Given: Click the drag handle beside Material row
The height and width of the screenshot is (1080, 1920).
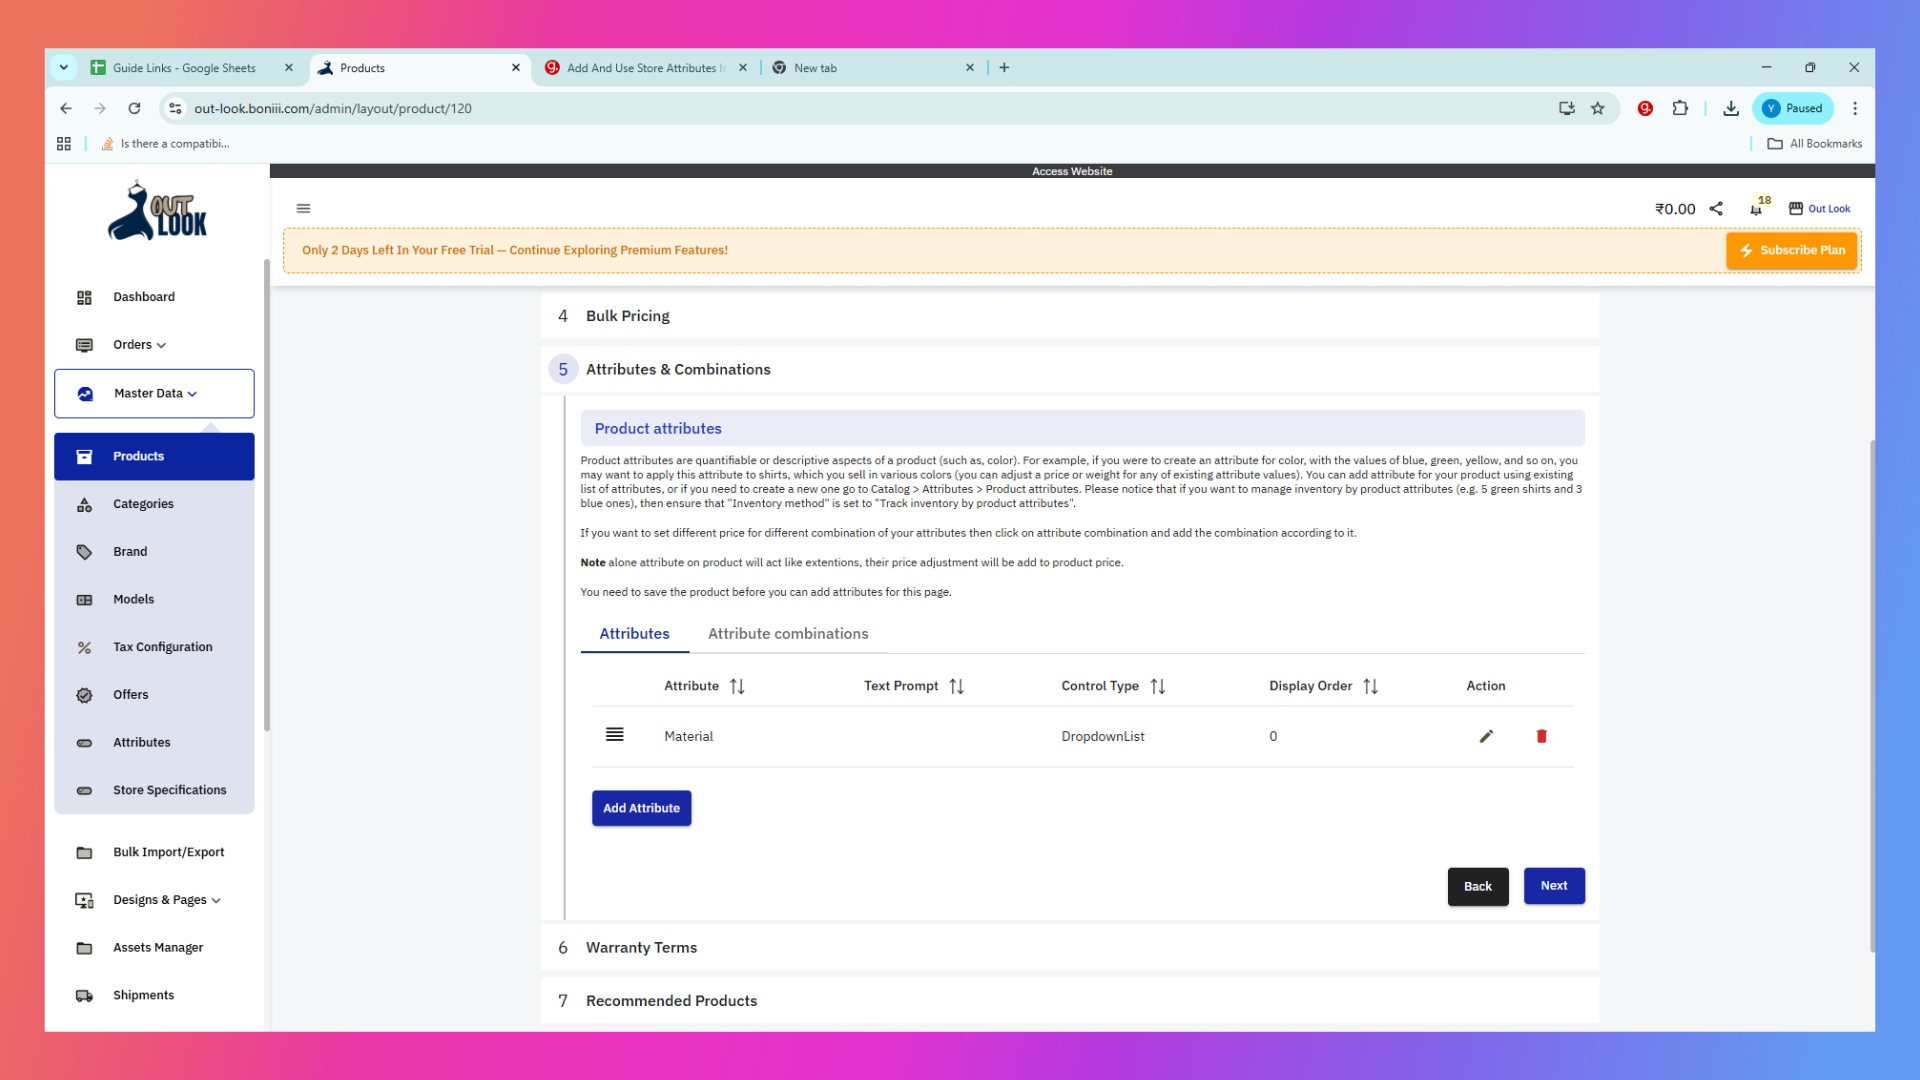Looking at the screenshot, I should click(x=614, y=734).
